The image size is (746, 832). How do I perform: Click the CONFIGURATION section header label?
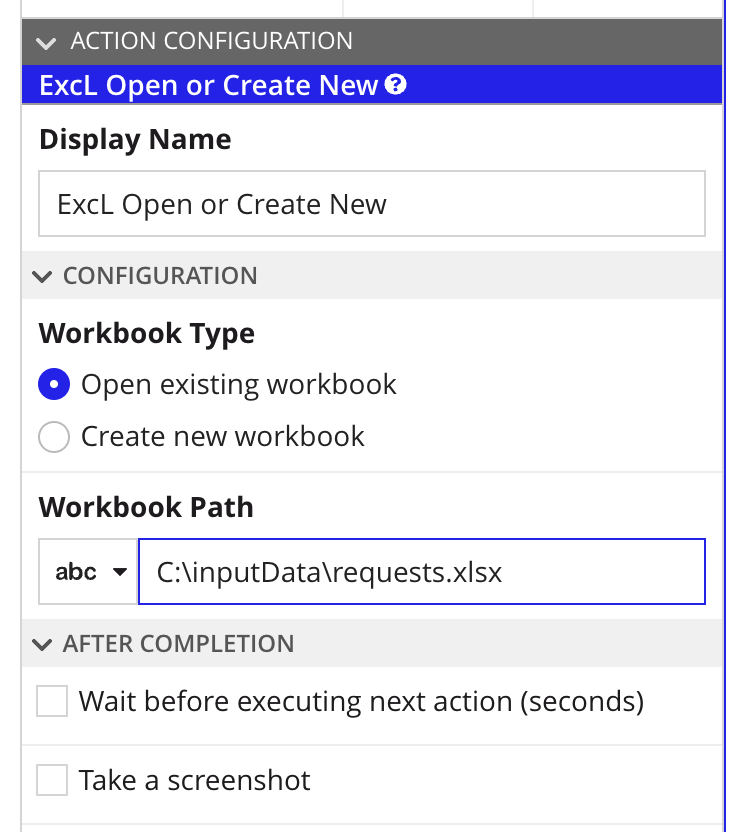160,276
